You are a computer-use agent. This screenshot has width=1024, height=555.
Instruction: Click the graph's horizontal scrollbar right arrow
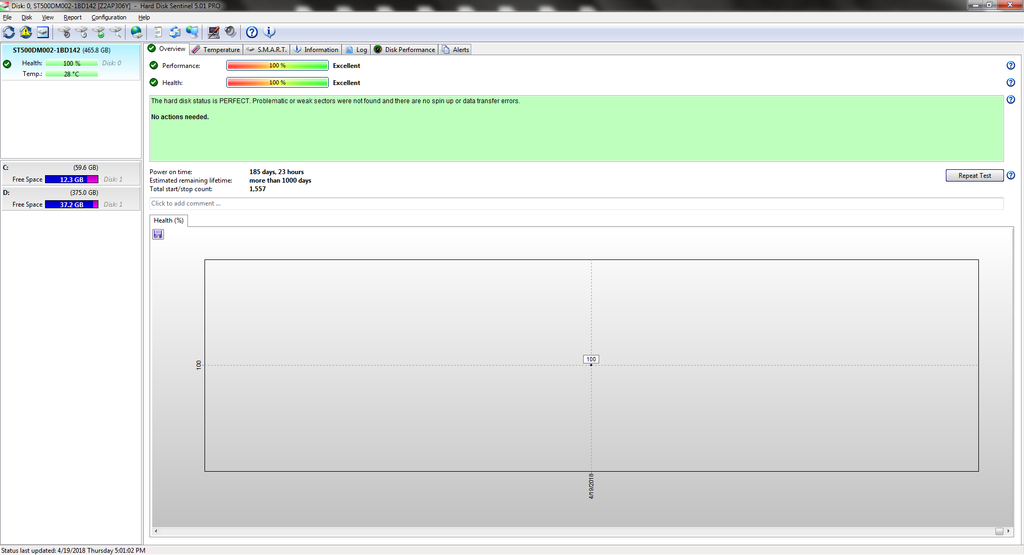click(x=1009, y=531)
